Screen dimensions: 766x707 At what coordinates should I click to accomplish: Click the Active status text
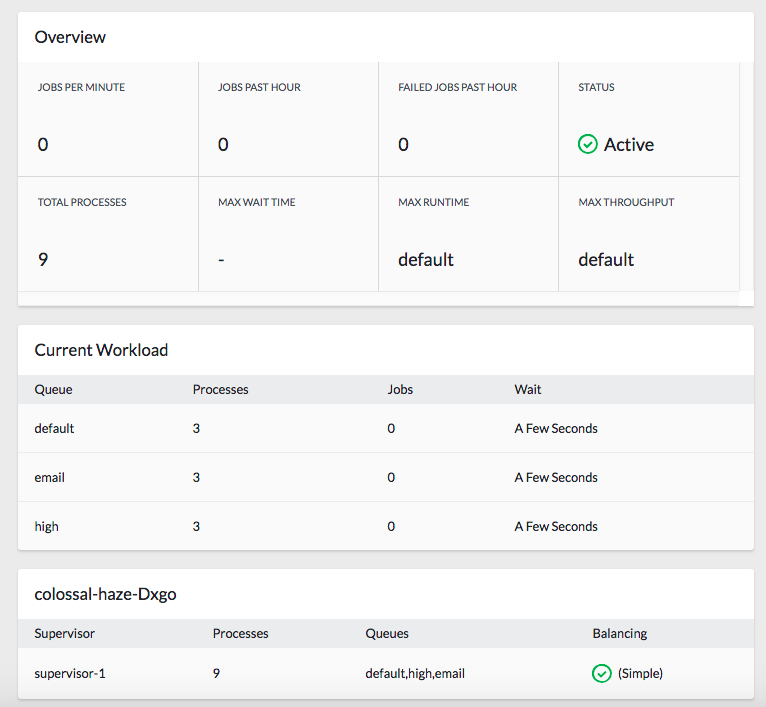629,145
